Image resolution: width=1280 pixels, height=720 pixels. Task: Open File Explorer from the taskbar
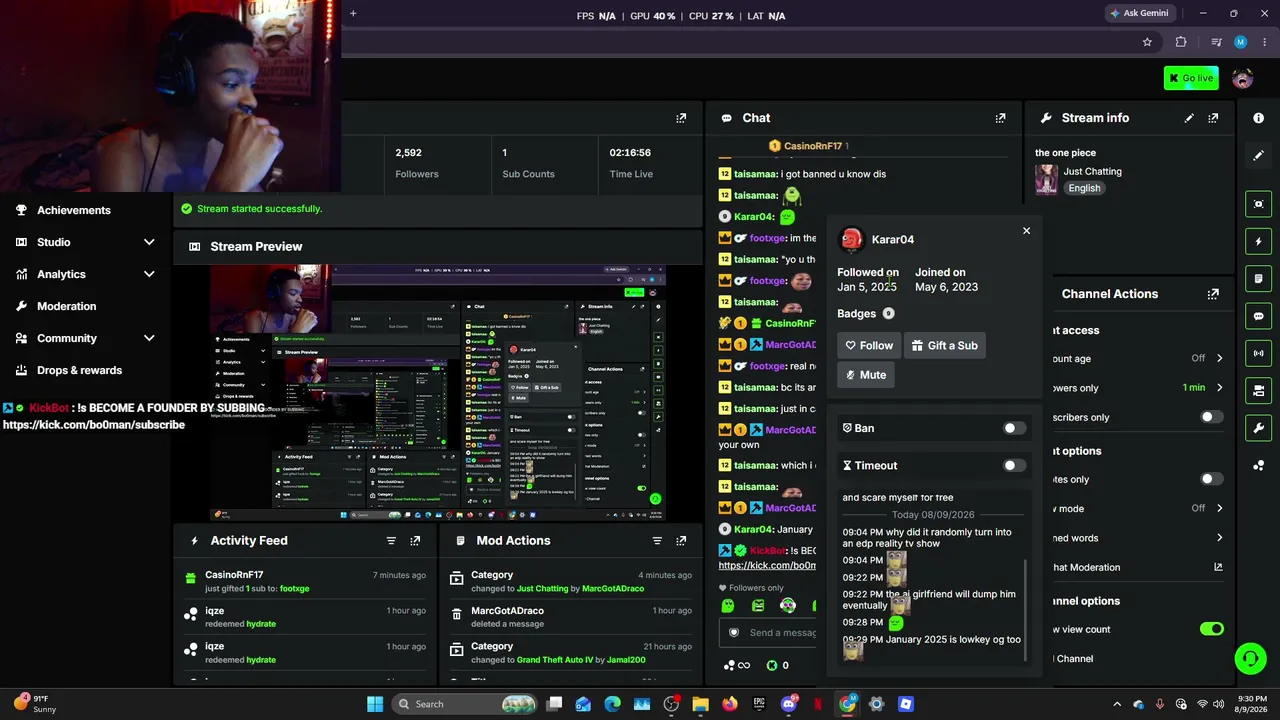tap(700, 704)
